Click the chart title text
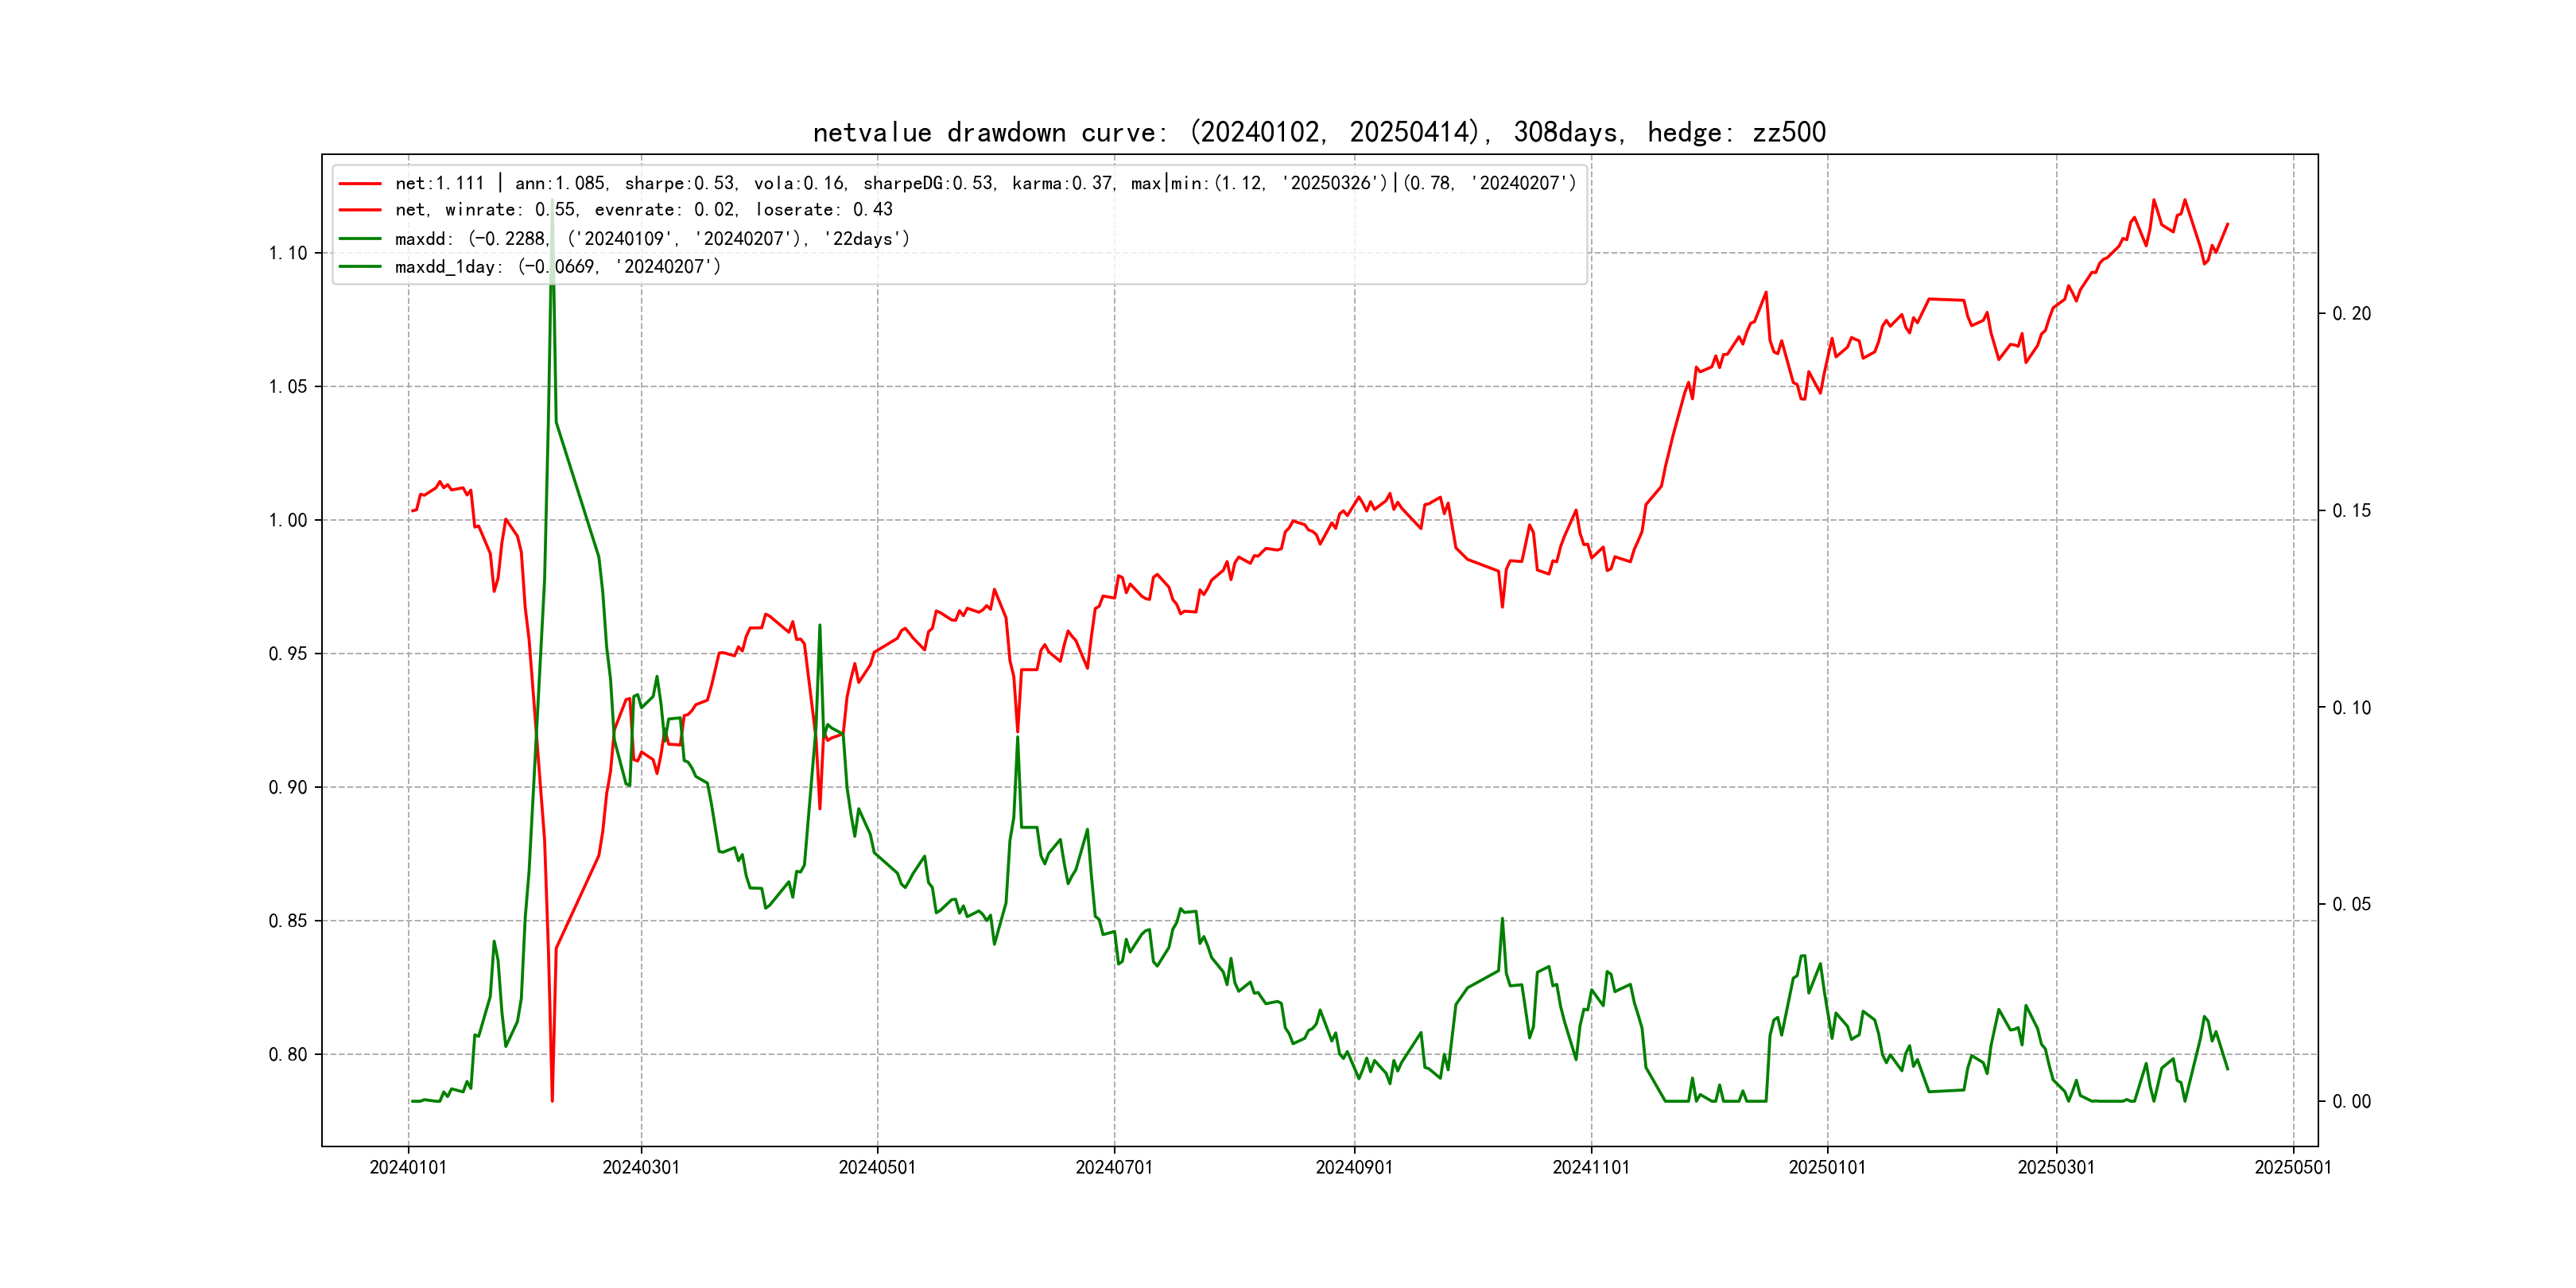 tap(1318, 132)
